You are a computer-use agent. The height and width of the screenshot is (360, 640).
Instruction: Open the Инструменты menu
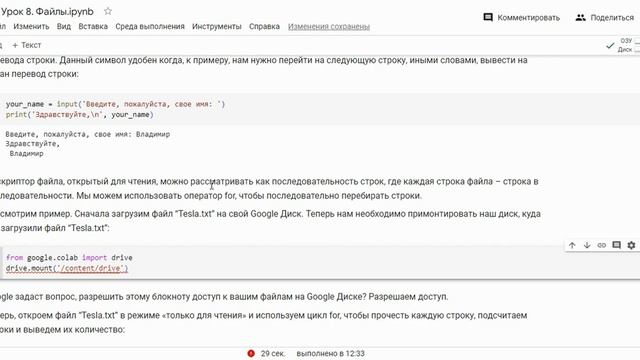(x=217, y=27)
